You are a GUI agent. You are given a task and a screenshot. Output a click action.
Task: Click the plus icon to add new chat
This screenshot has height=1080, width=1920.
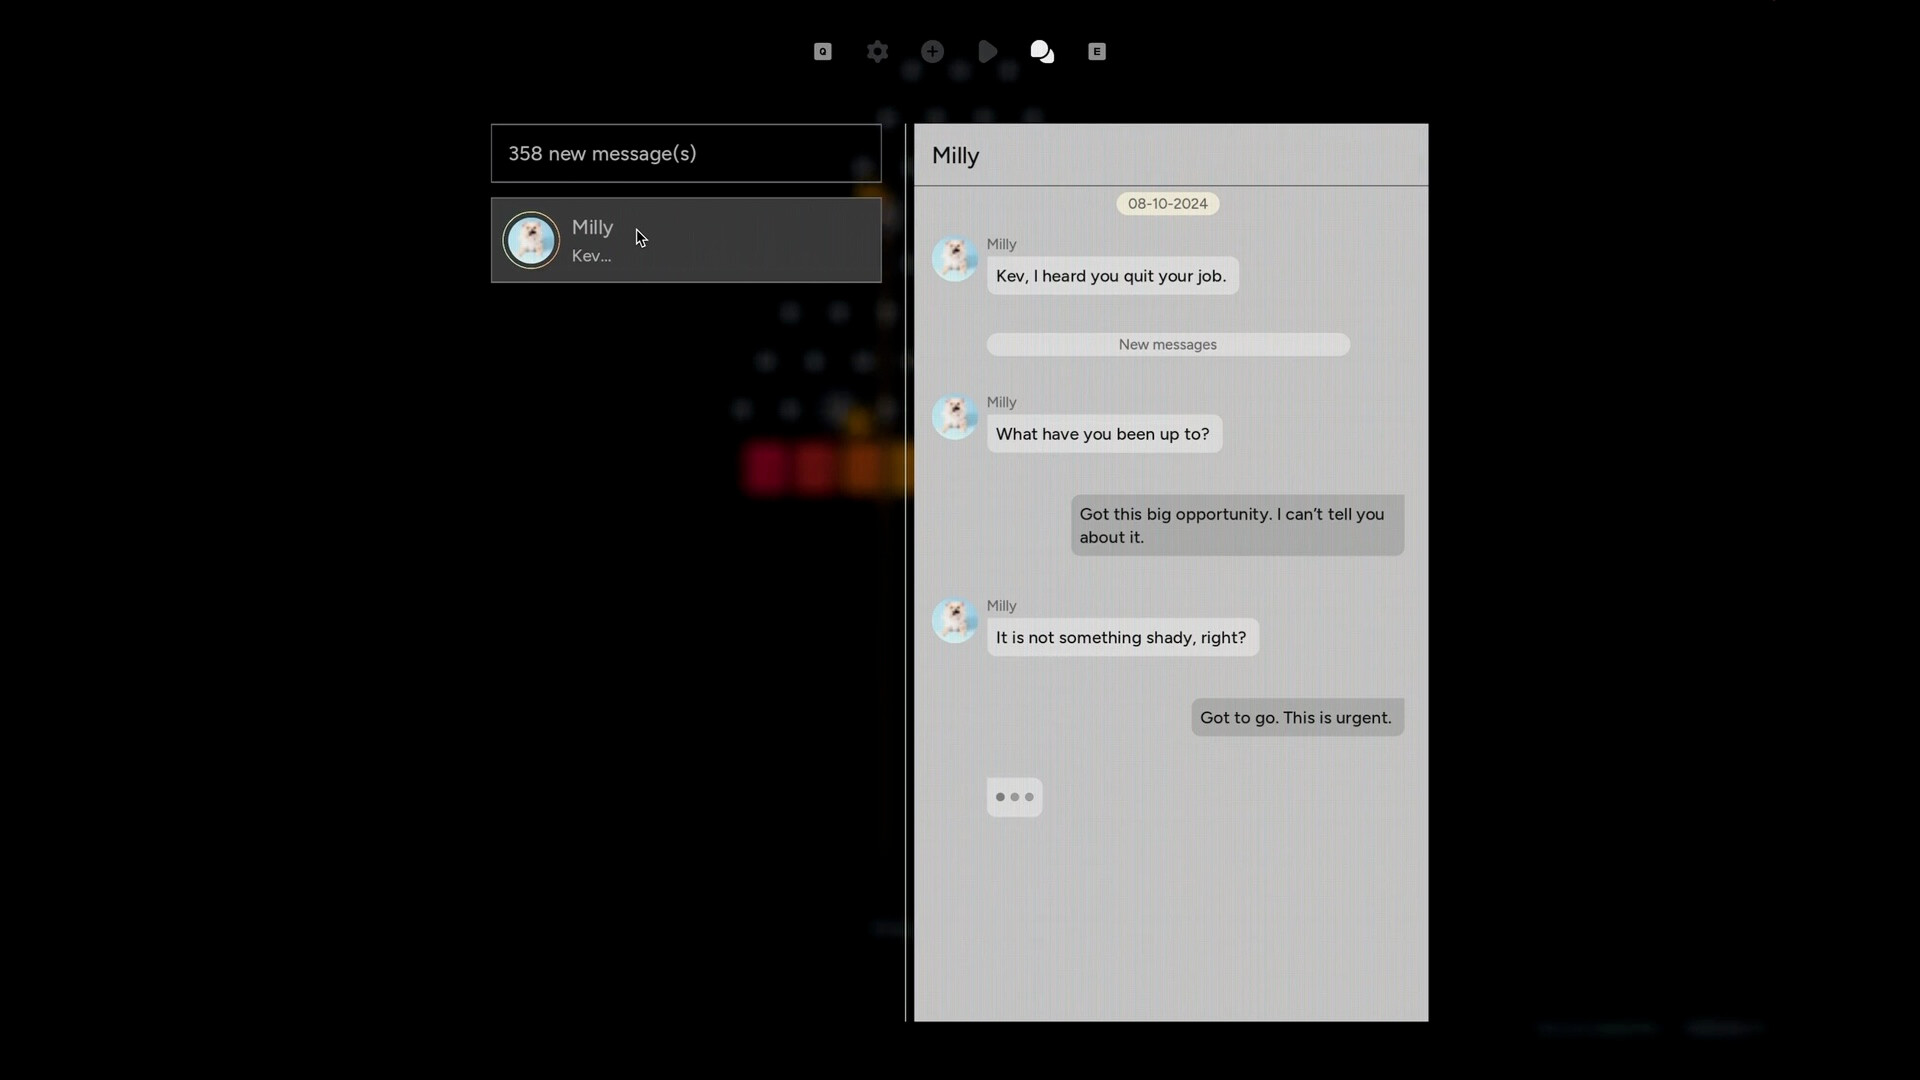tap(932, 51)
